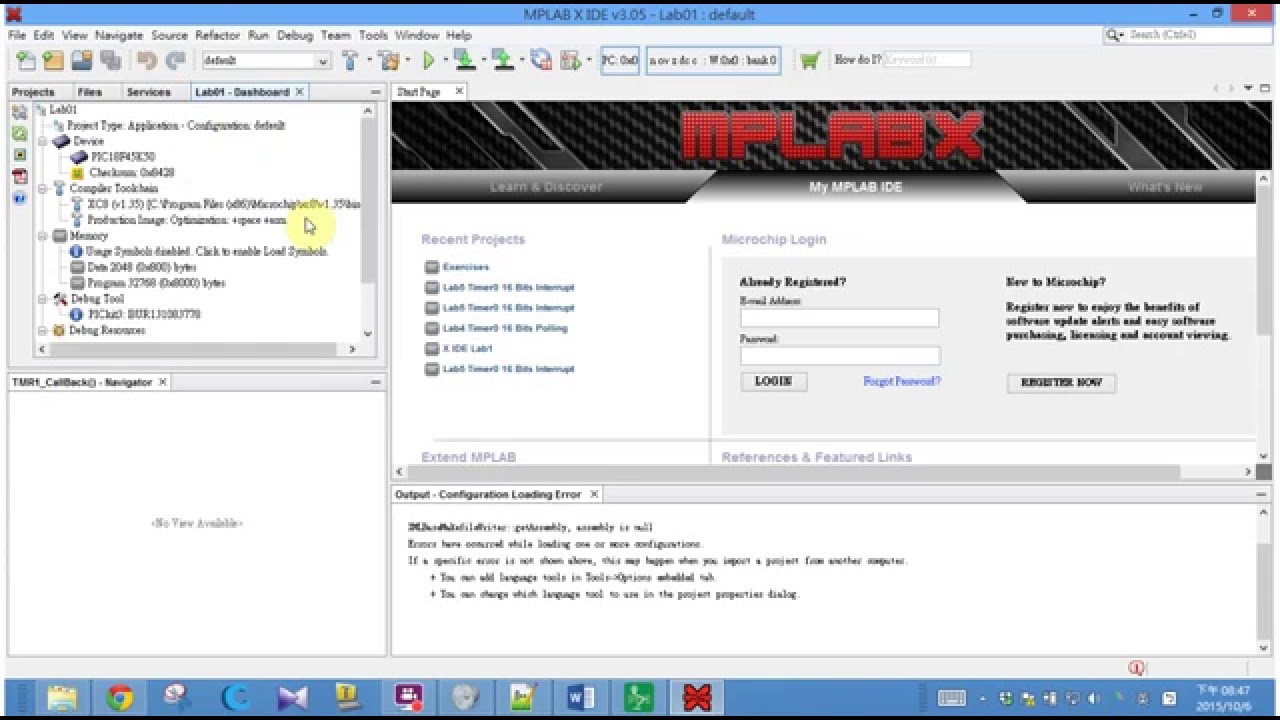Screen dimensions: 1280x720
Task: Click the Clean and Build icon
Action: tap(388, 60)
